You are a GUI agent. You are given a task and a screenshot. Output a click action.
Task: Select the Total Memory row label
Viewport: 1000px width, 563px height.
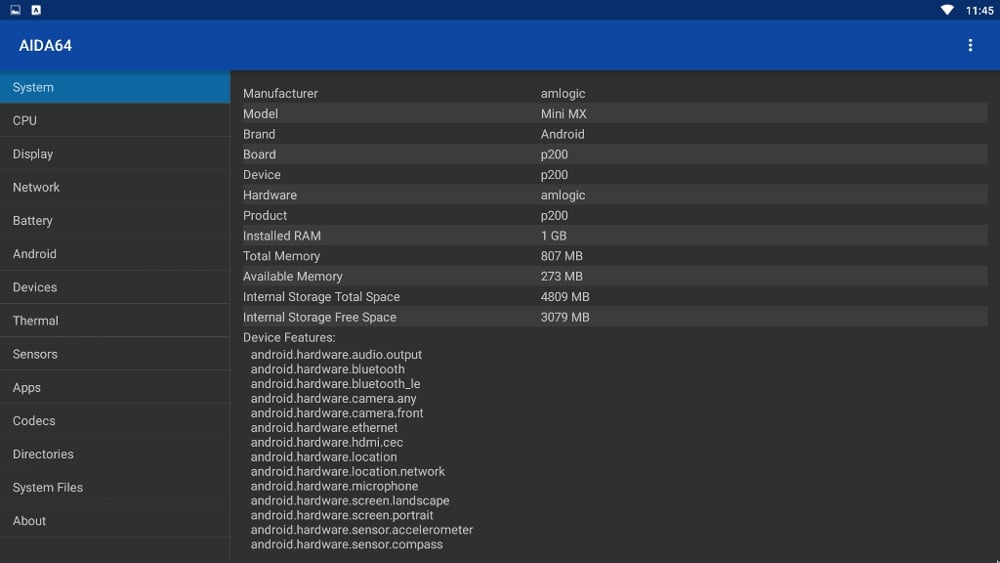click(281, 256)
